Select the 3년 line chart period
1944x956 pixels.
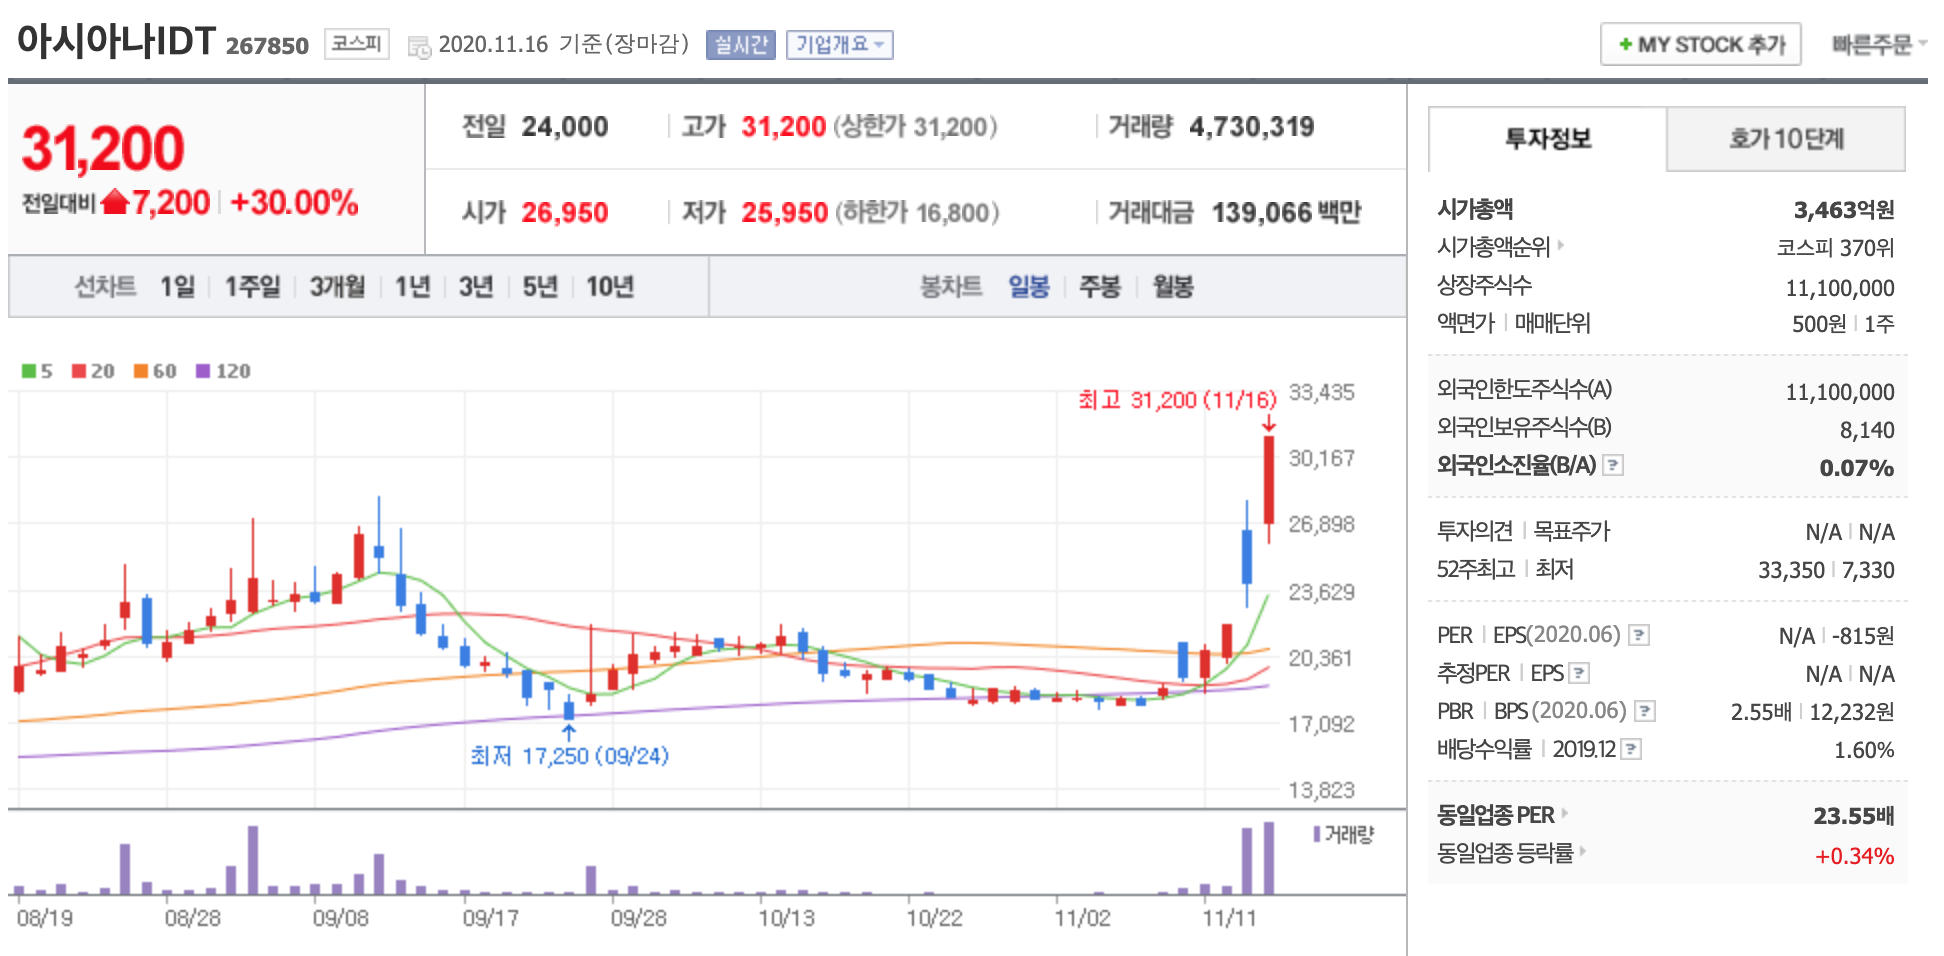tap(476, 287)
